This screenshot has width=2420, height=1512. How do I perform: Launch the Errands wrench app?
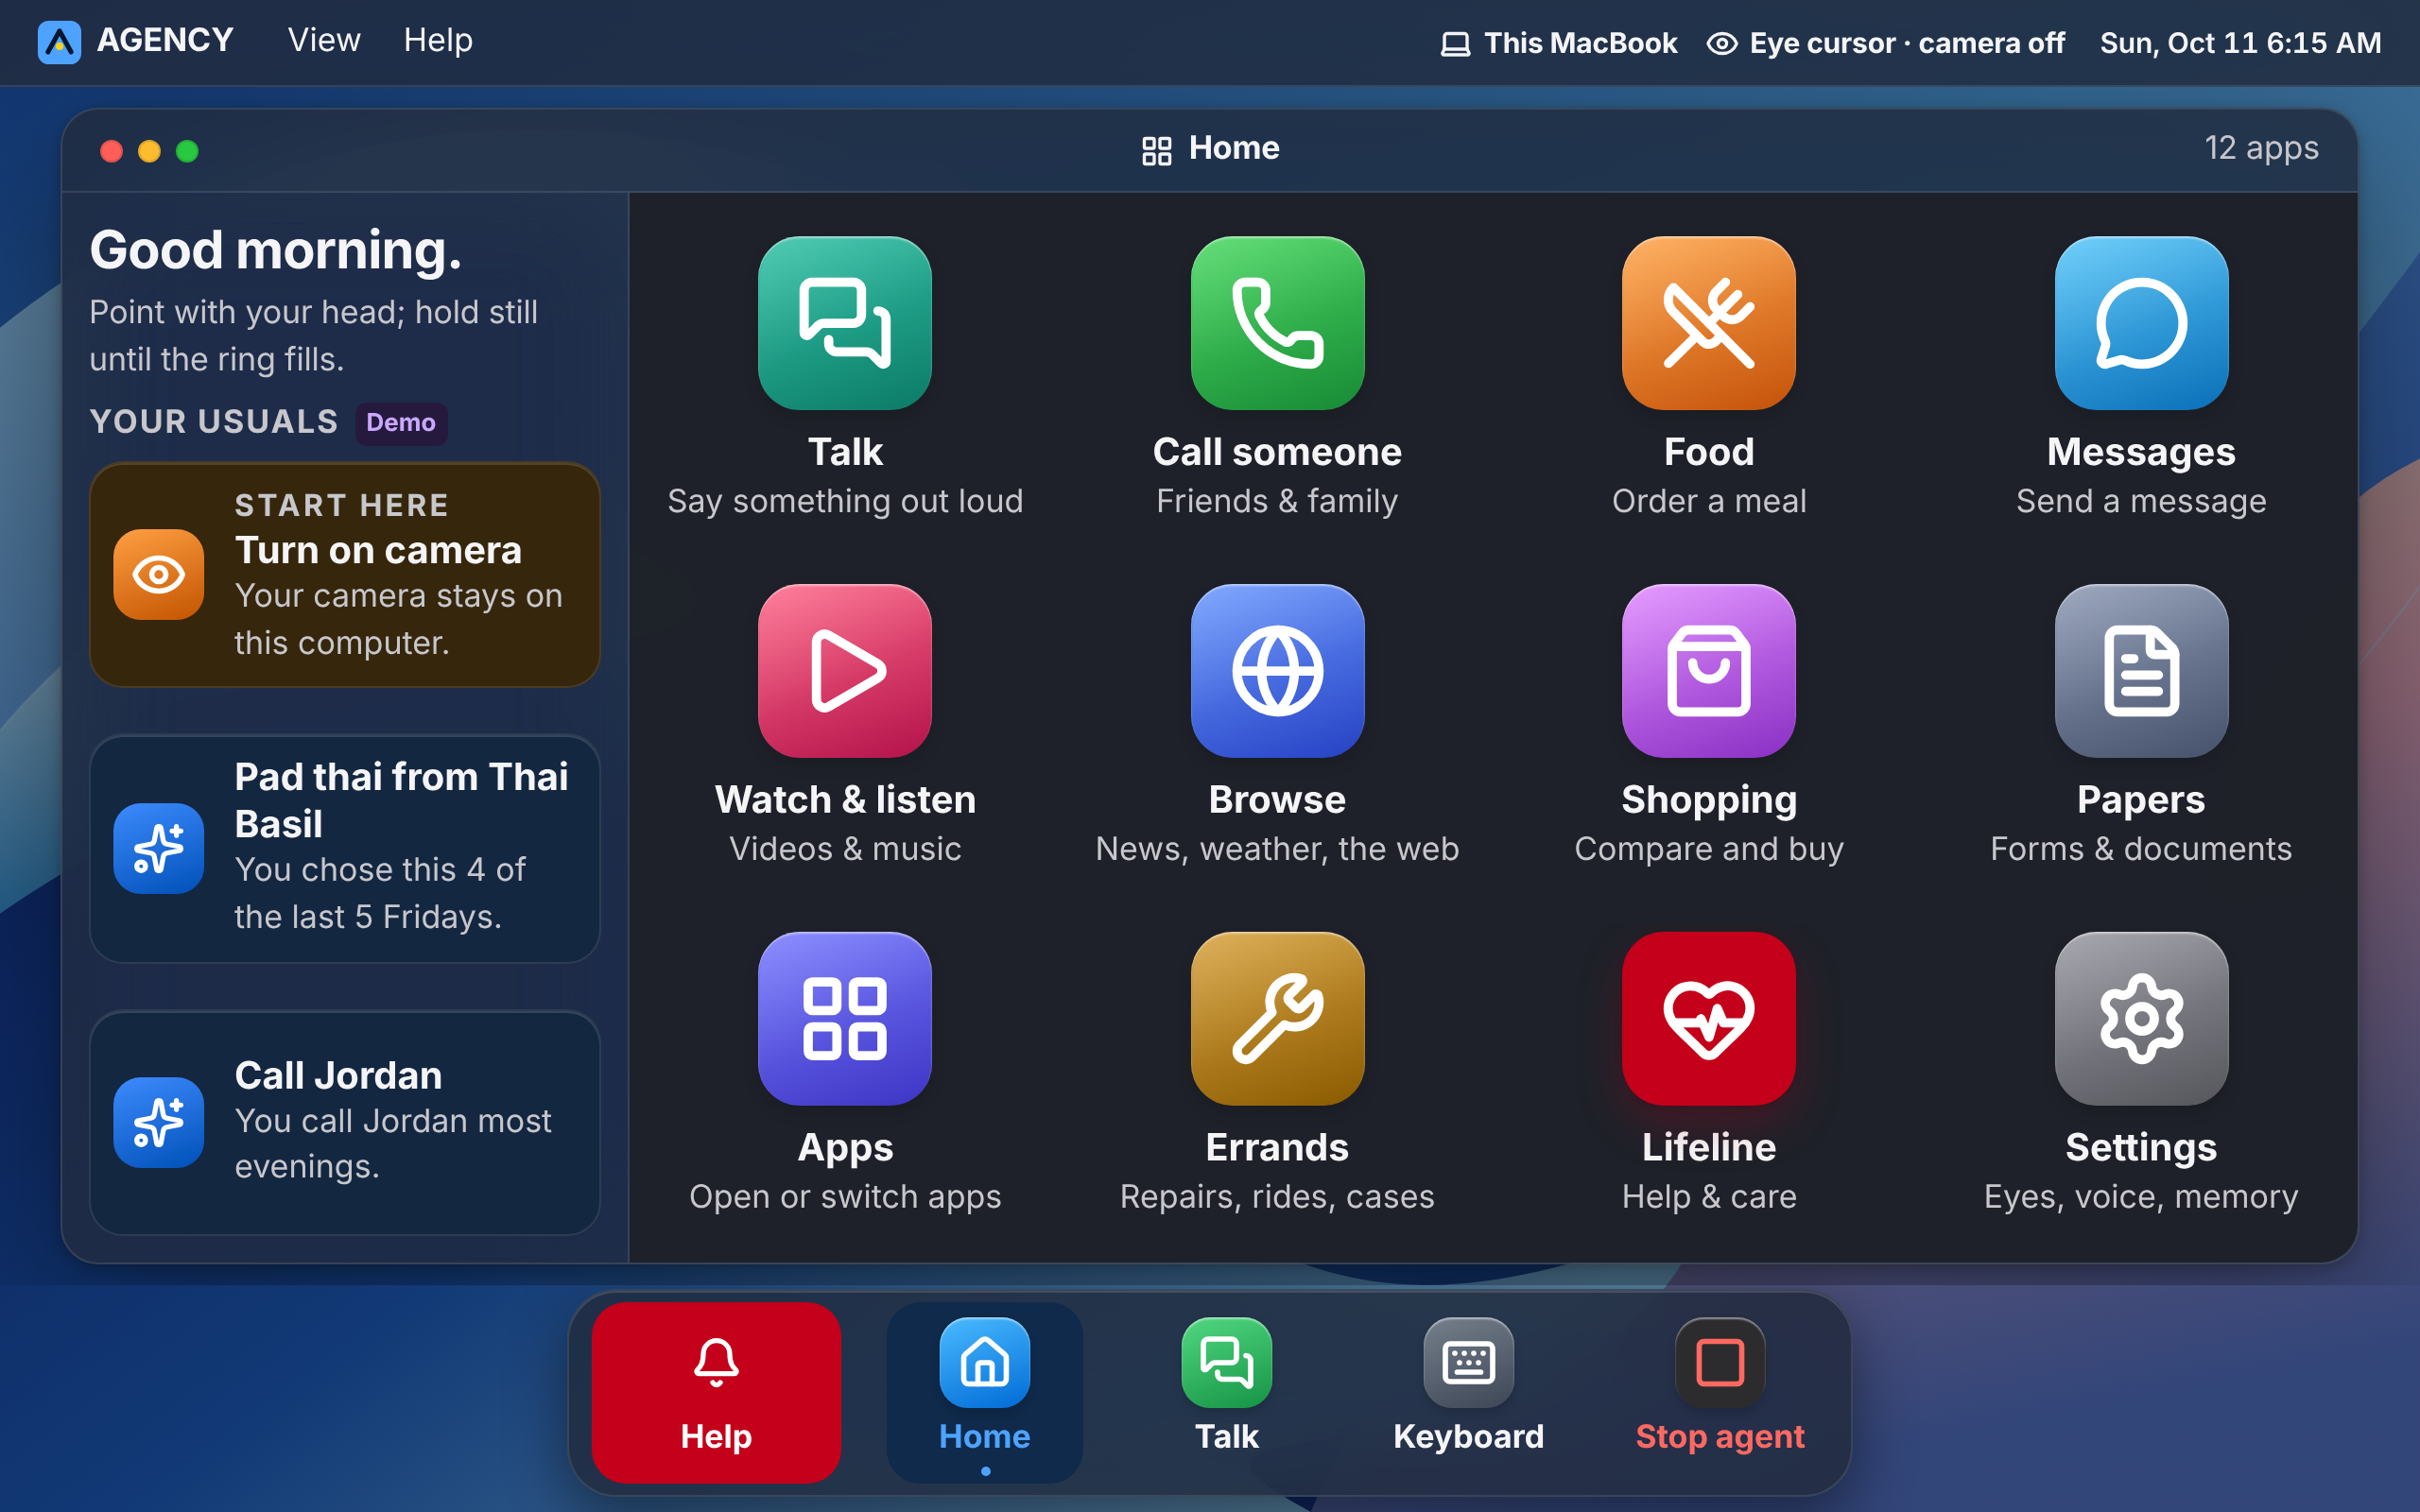tap(1277, 1019)
